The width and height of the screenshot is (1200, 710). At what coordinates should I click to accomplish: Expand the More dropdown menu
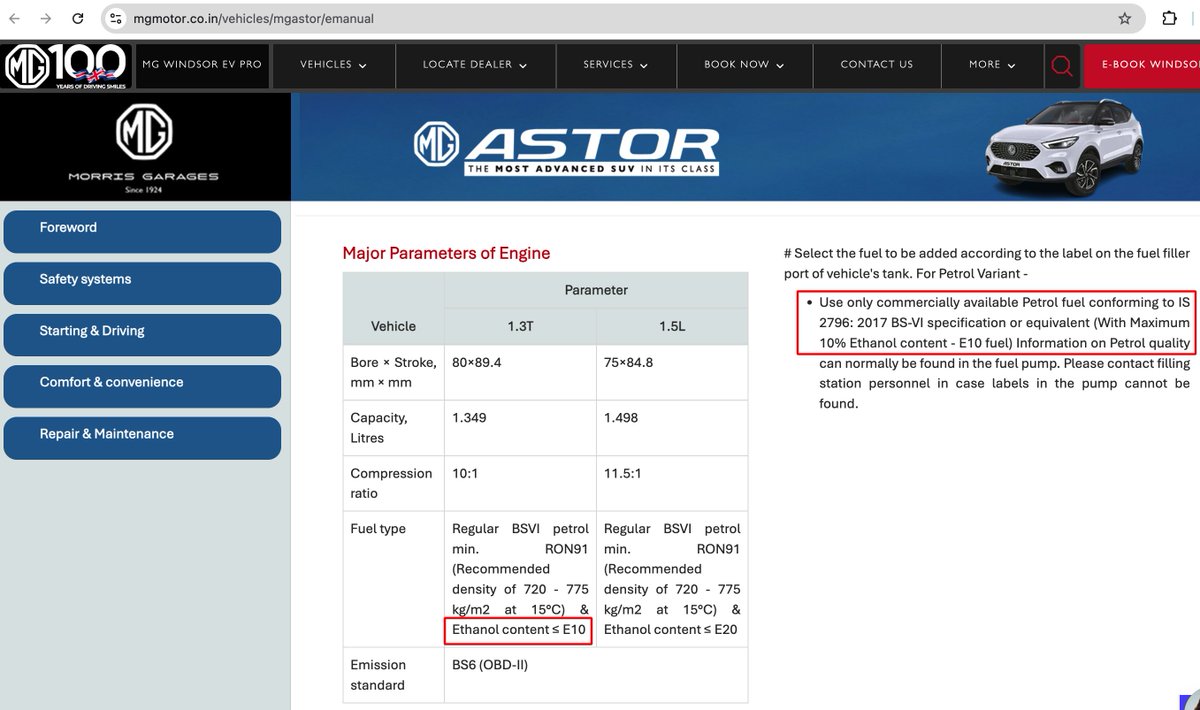[x=992, y=64]
